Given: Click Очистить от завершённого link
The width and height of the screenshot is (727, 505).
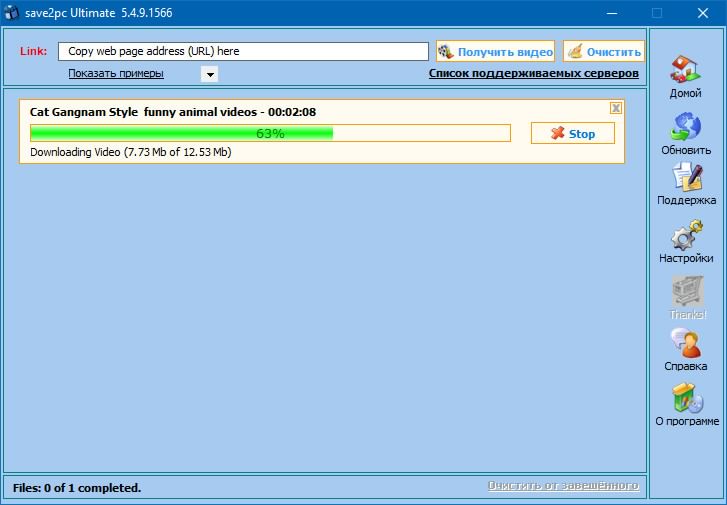Looking at the screenshot, I should (x=563, y=486).
